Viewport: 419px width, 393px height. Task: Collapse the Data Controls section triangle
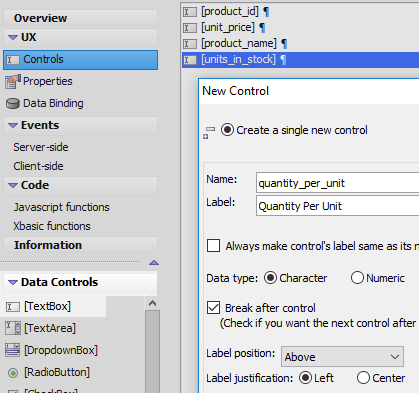[13, 283]
